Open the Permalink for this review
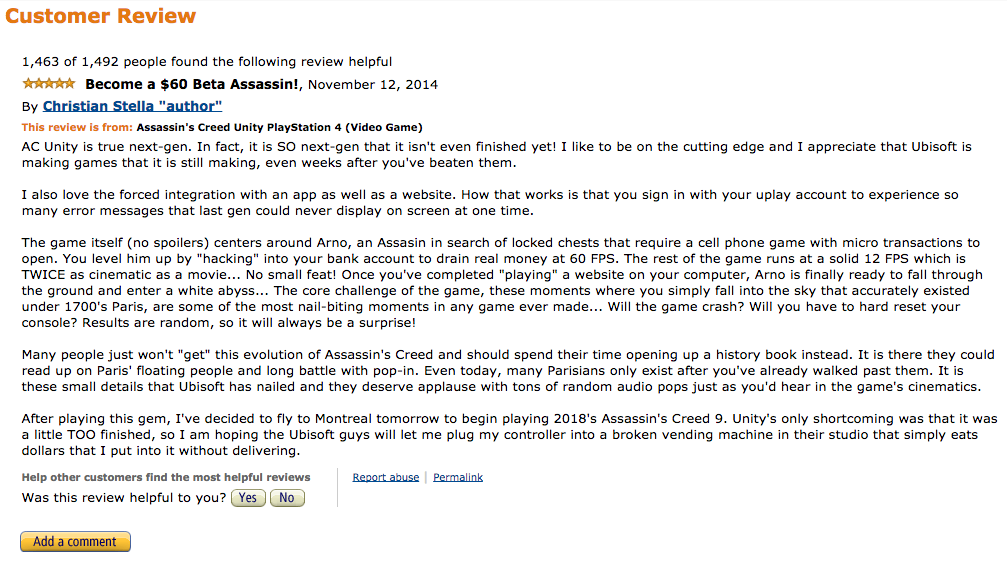This screenshot has width=1007, height=578. click(x=458, y=477)
